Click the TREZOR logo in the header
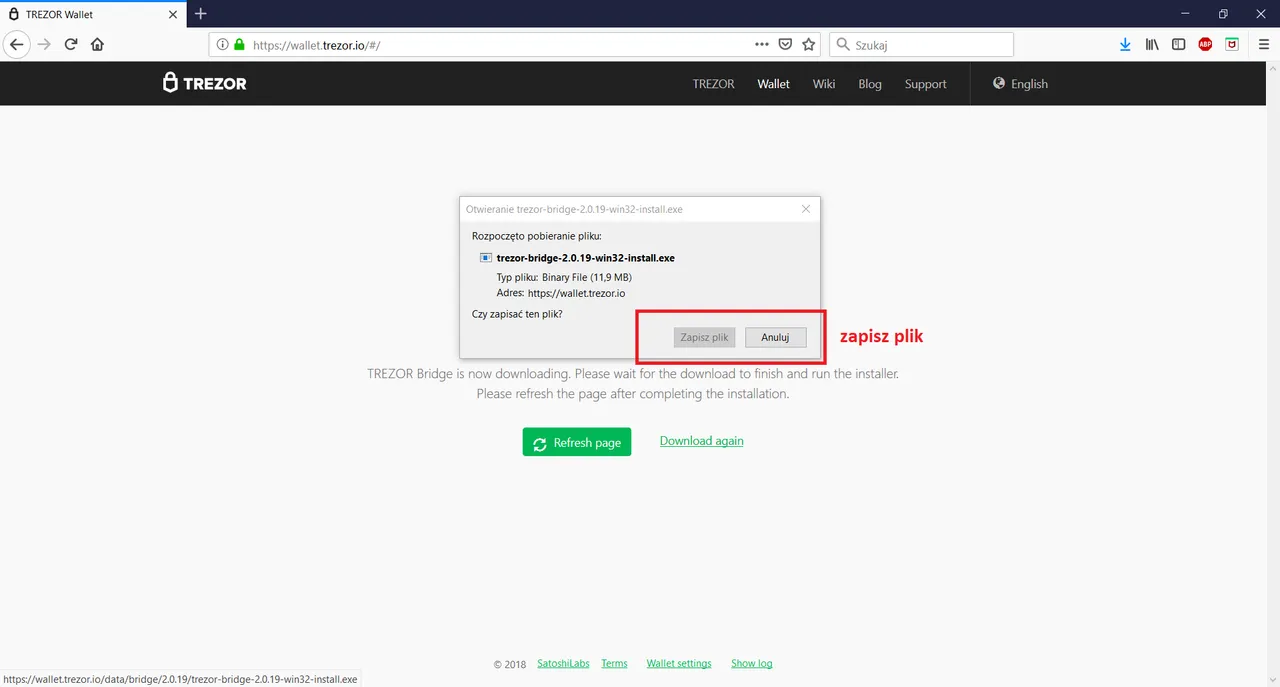This screenshot has width=1280, height=687. (x=205, y=83)
